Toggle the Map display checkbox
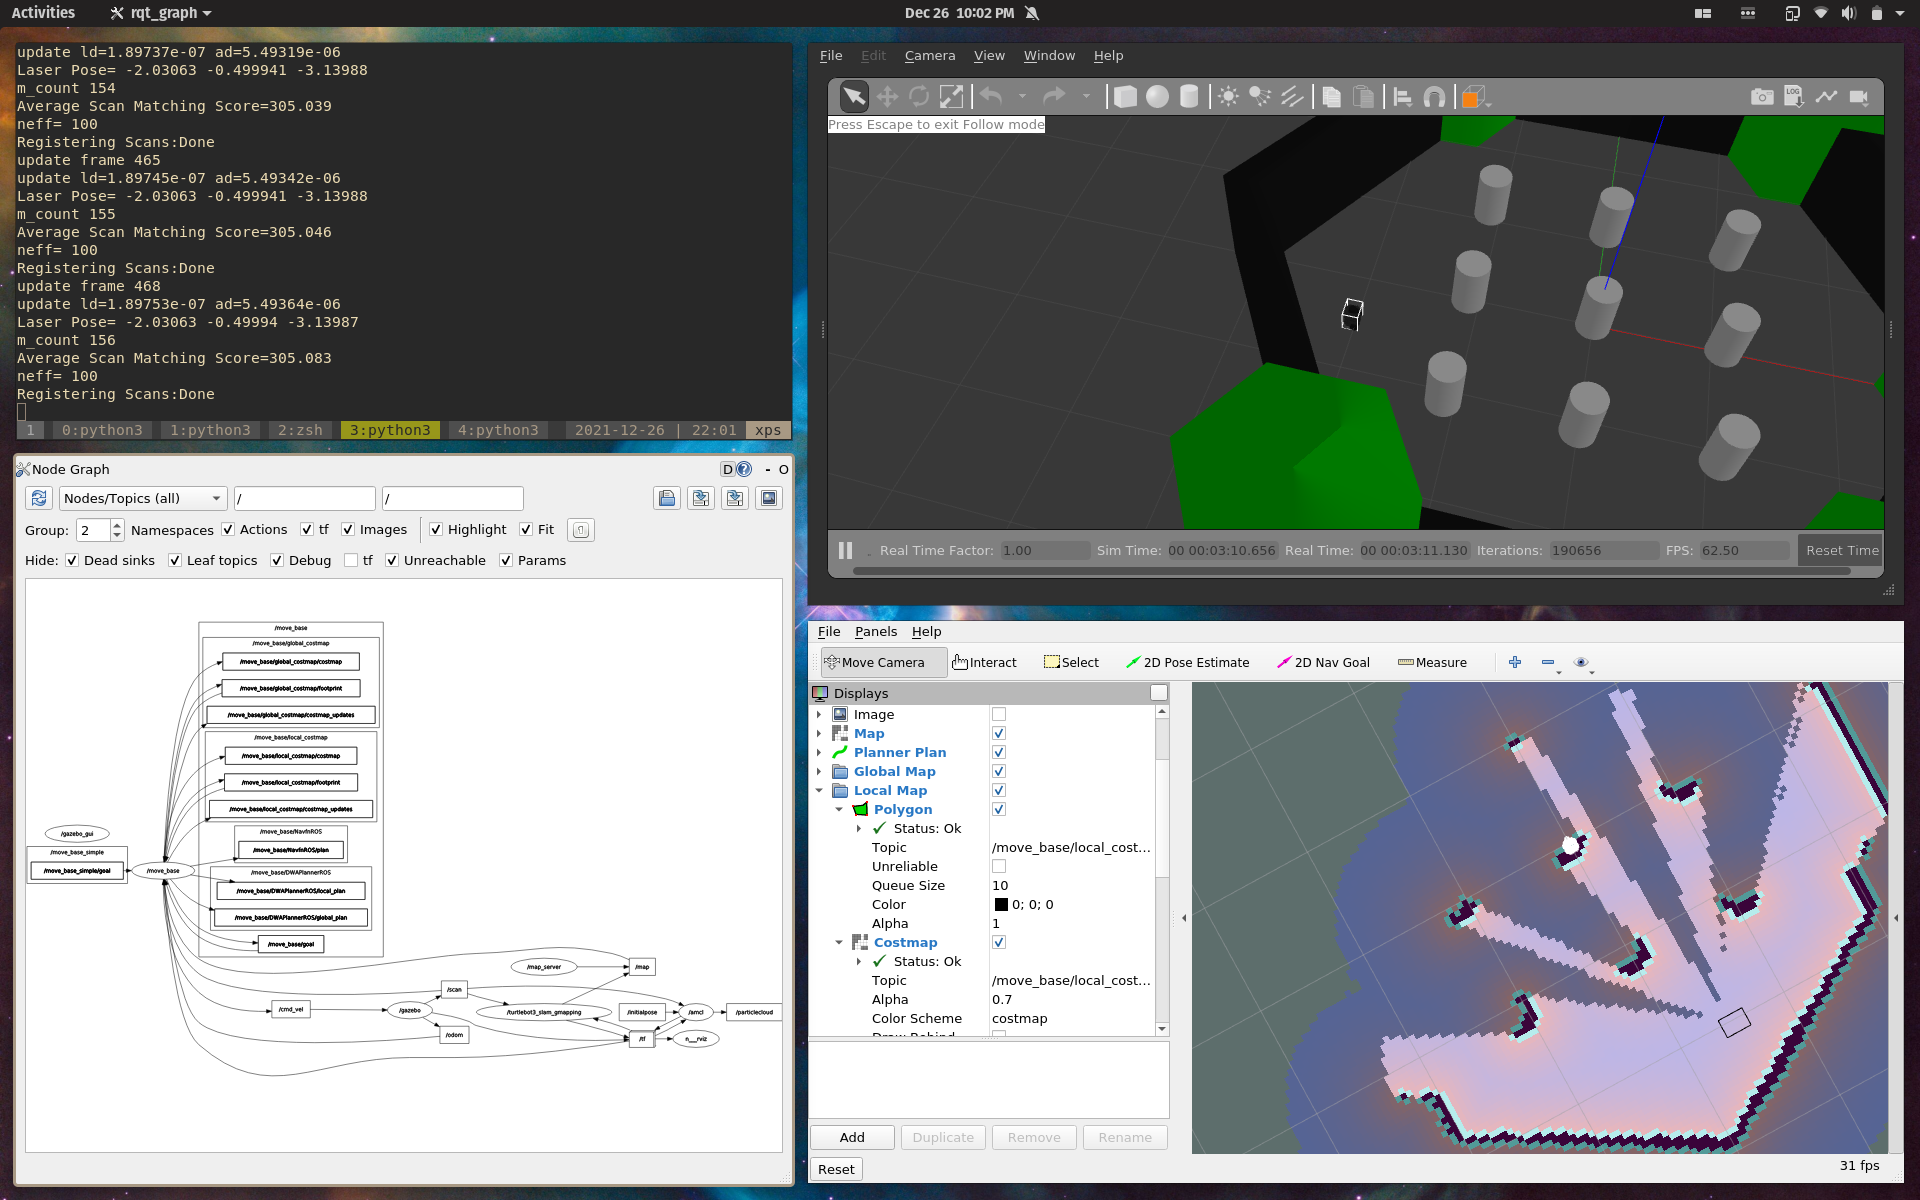Screen dimensions: 1920x1200 (998, 733)
